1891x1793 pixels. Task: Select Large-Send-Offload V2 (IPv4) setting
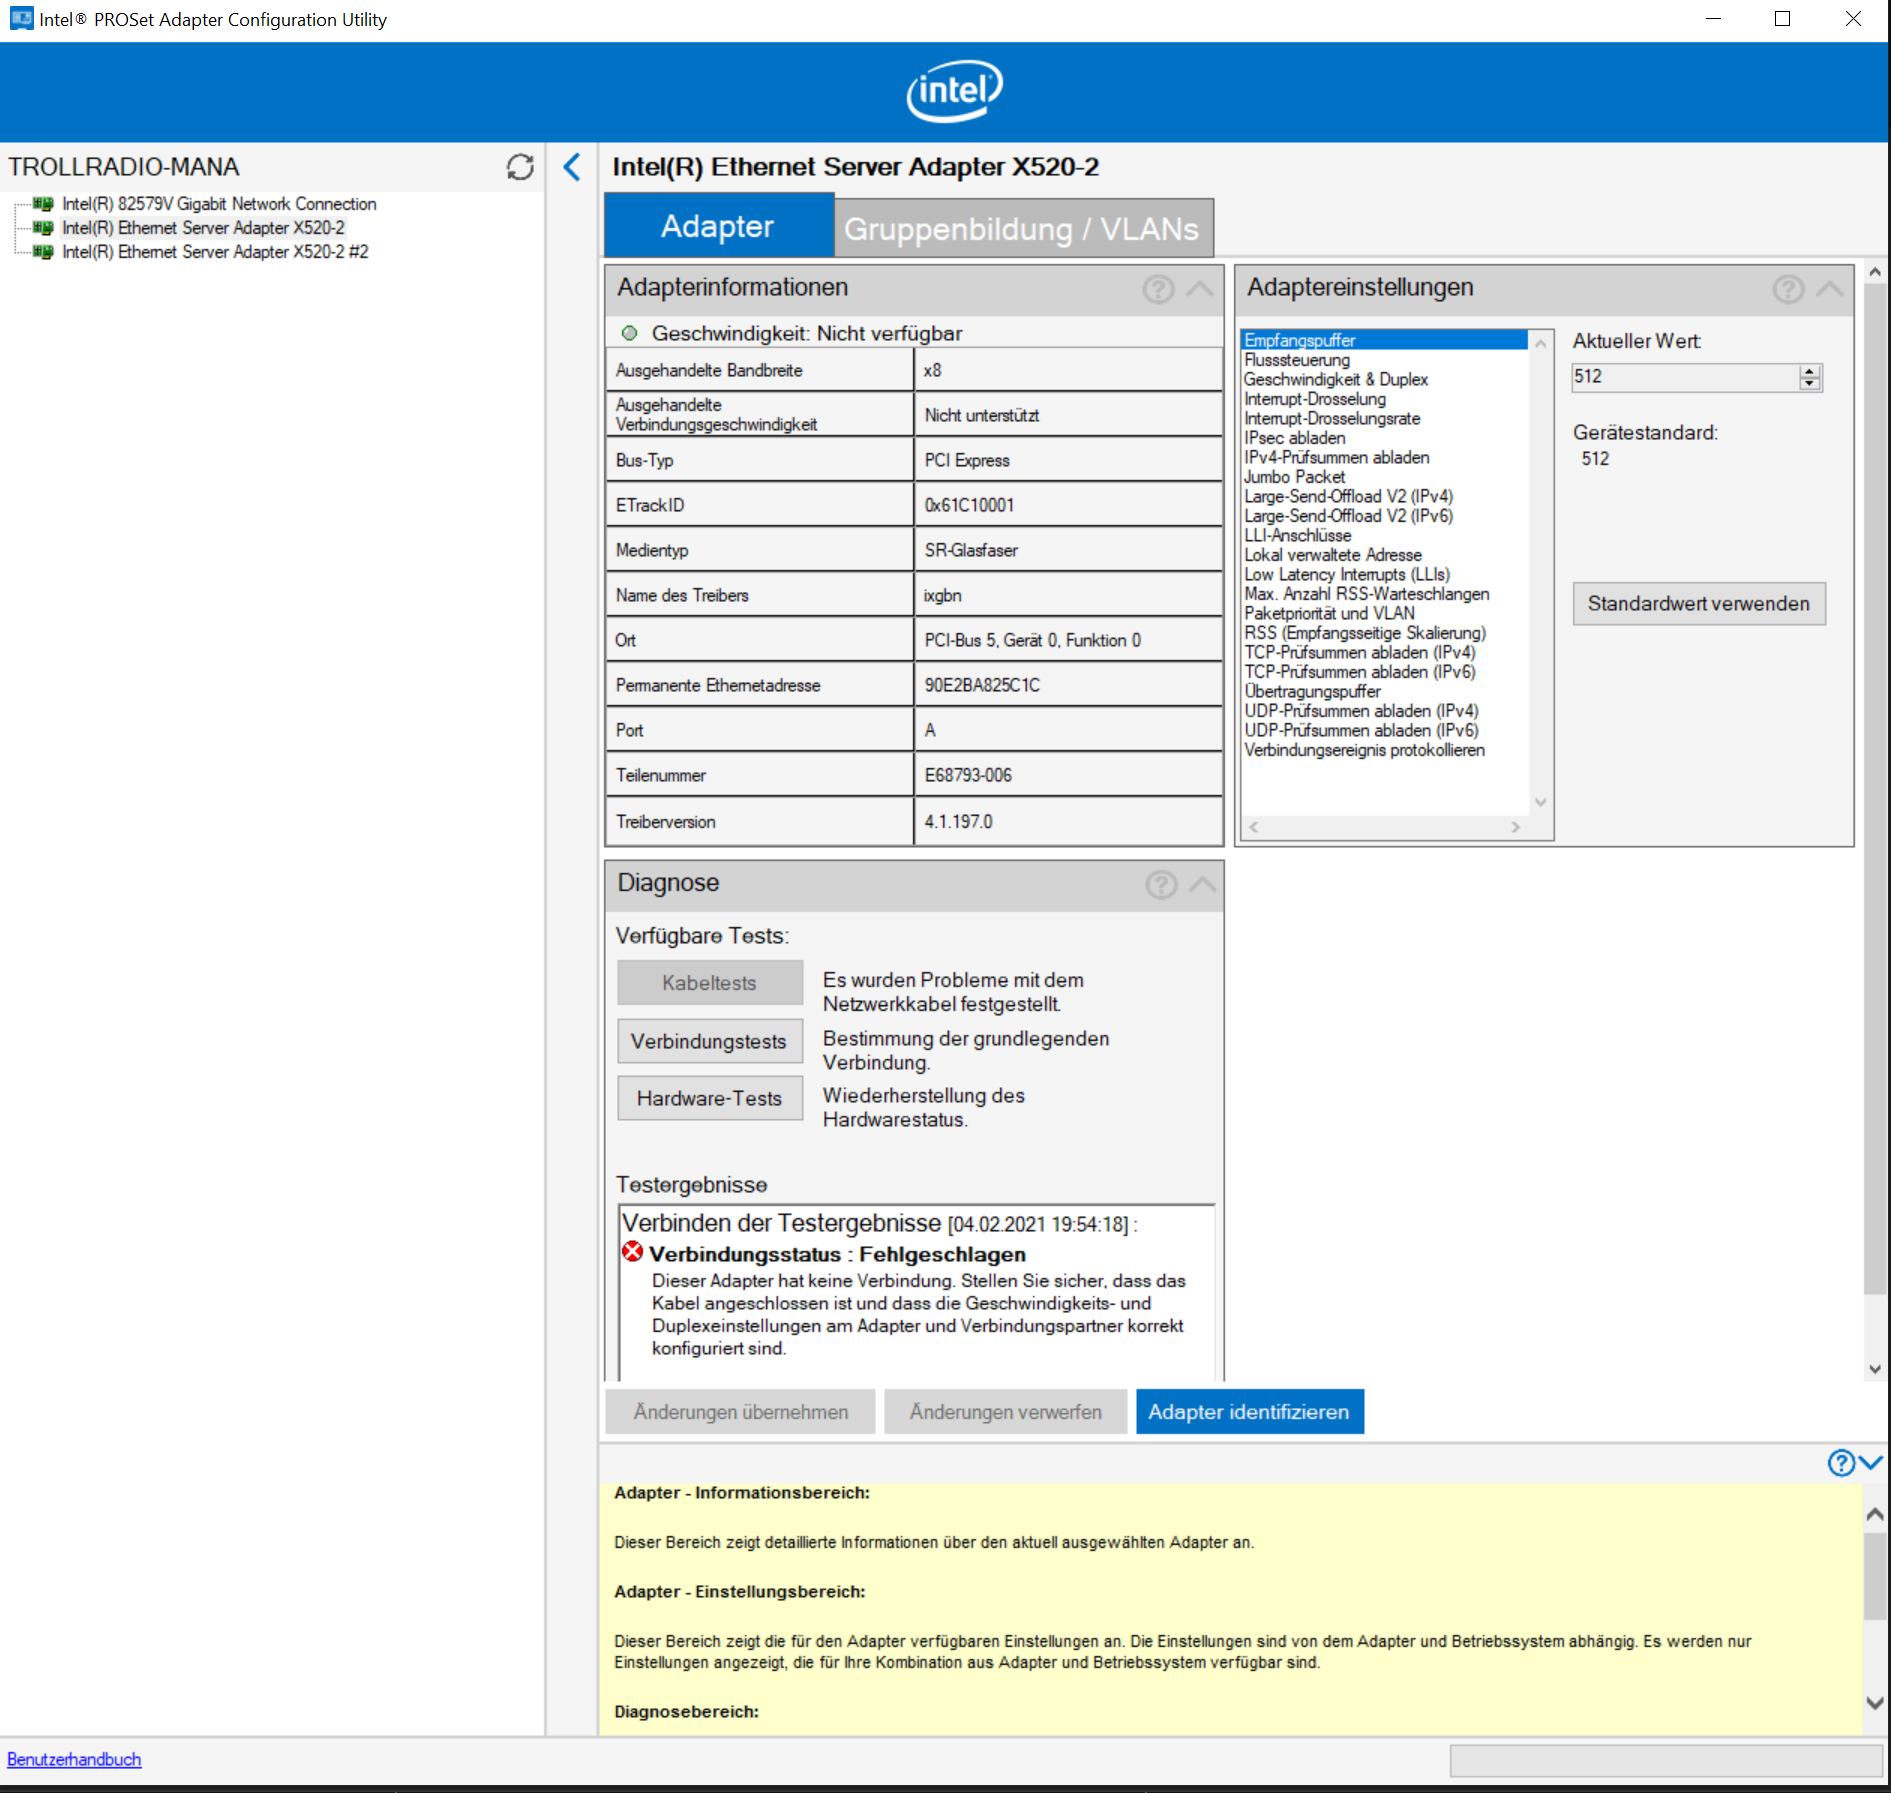click(1349, 496)
